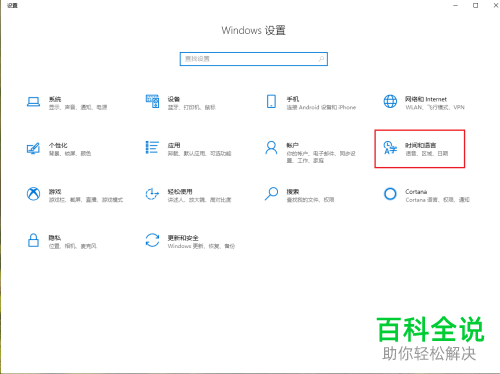The image size is (500, 374).
Task: Click the 'Windows 更新' description text
Action: [x=201, y=246]
